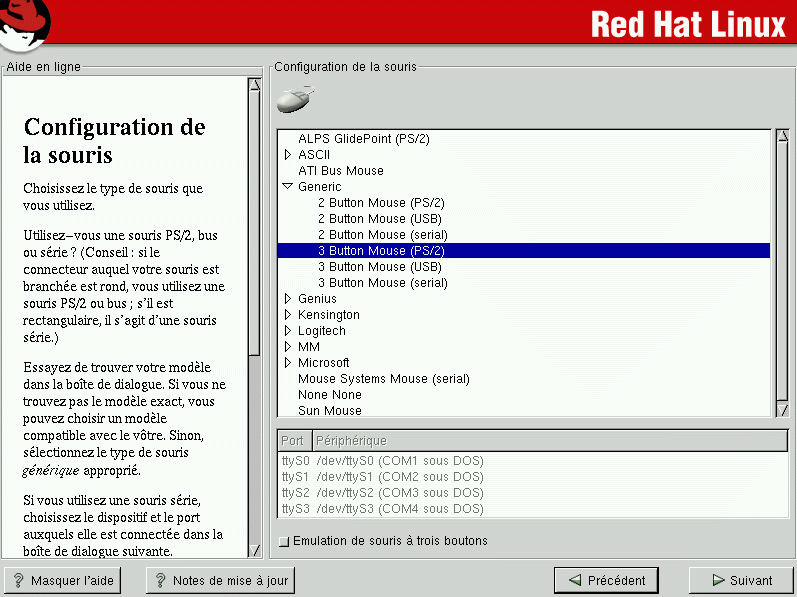Click the mouse list scrollbar down arrow
Image resolution: width=797 pixels, height=597 pixels.
pyautogui.click(x=782, y=410)
